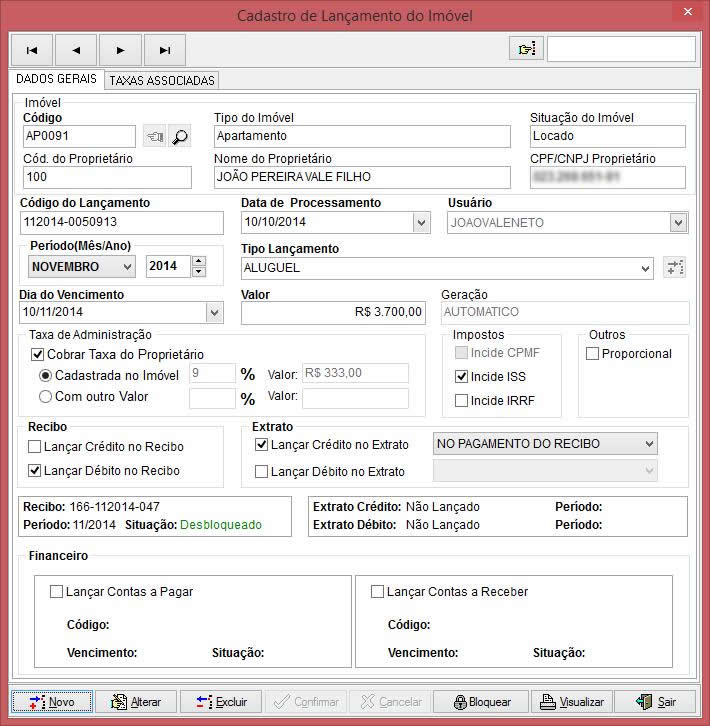710x726 pixels.
Task: Expand the Tipo Lançamento dropdown
Action: point(644,268)
